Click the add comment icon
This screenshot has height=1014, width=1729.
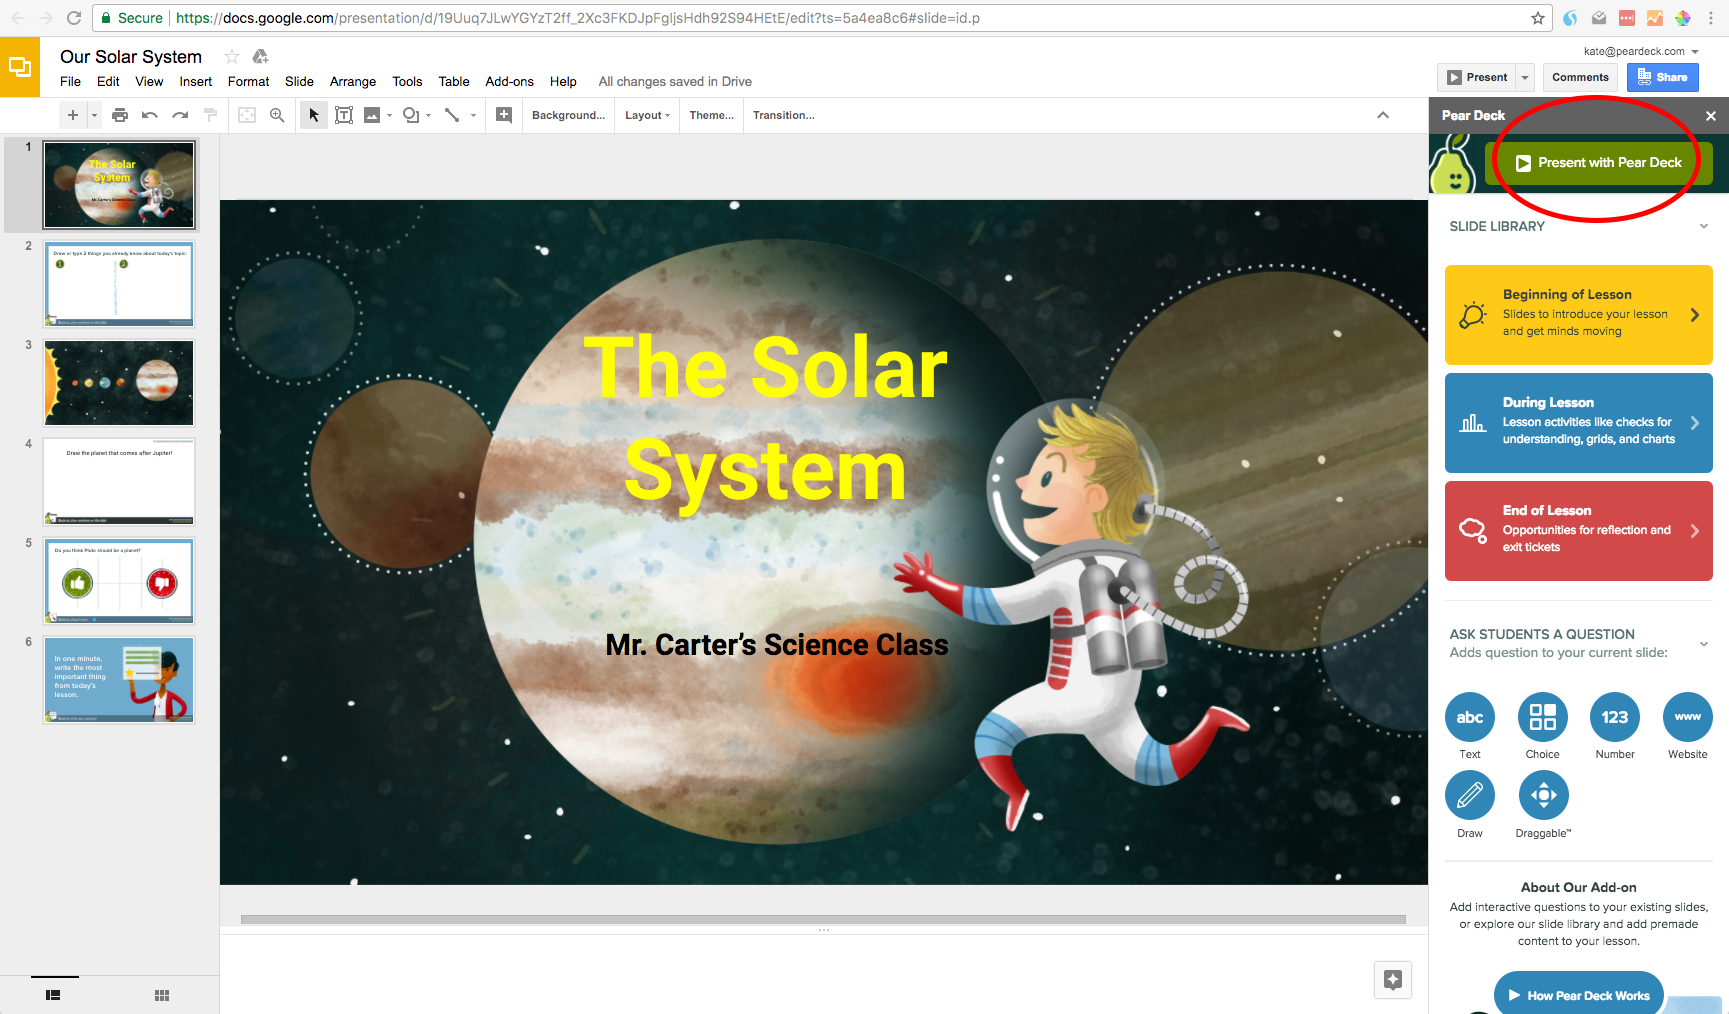pyautogui.click(x=504, y=115)
